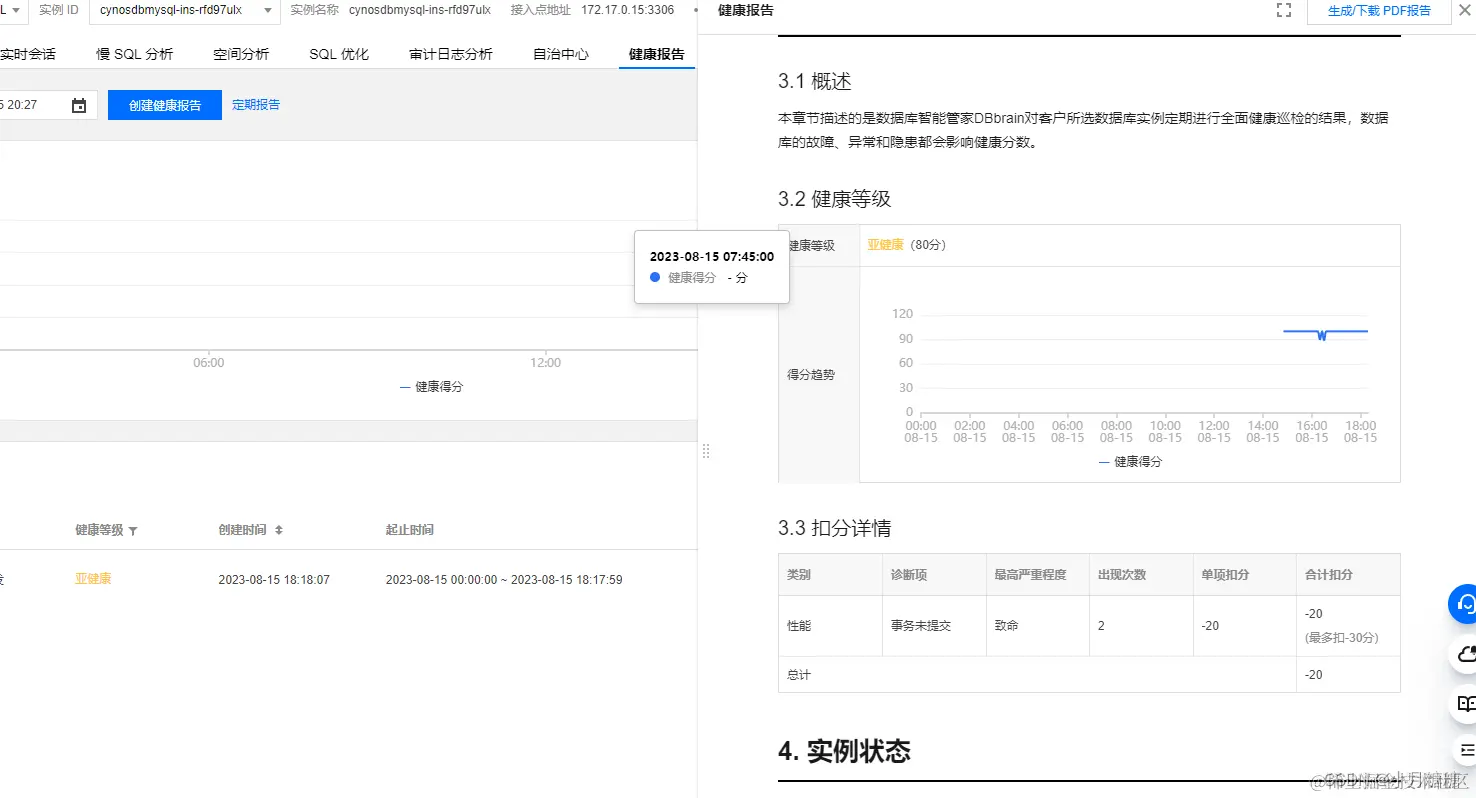
Task: Click the fullscreen icon beside 生成/下载 PDF报告
Action: click(x=1284, y=10)
